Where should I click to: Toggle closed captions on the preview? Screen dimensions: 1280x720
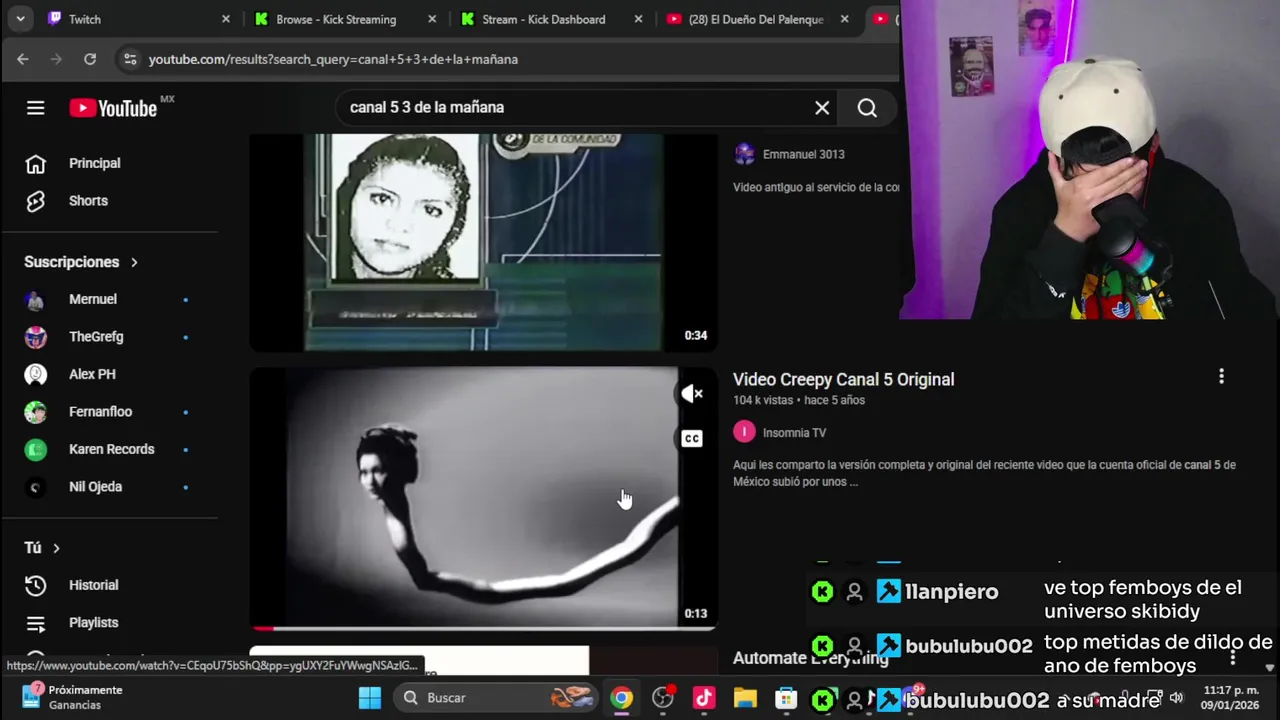[692, 438]
